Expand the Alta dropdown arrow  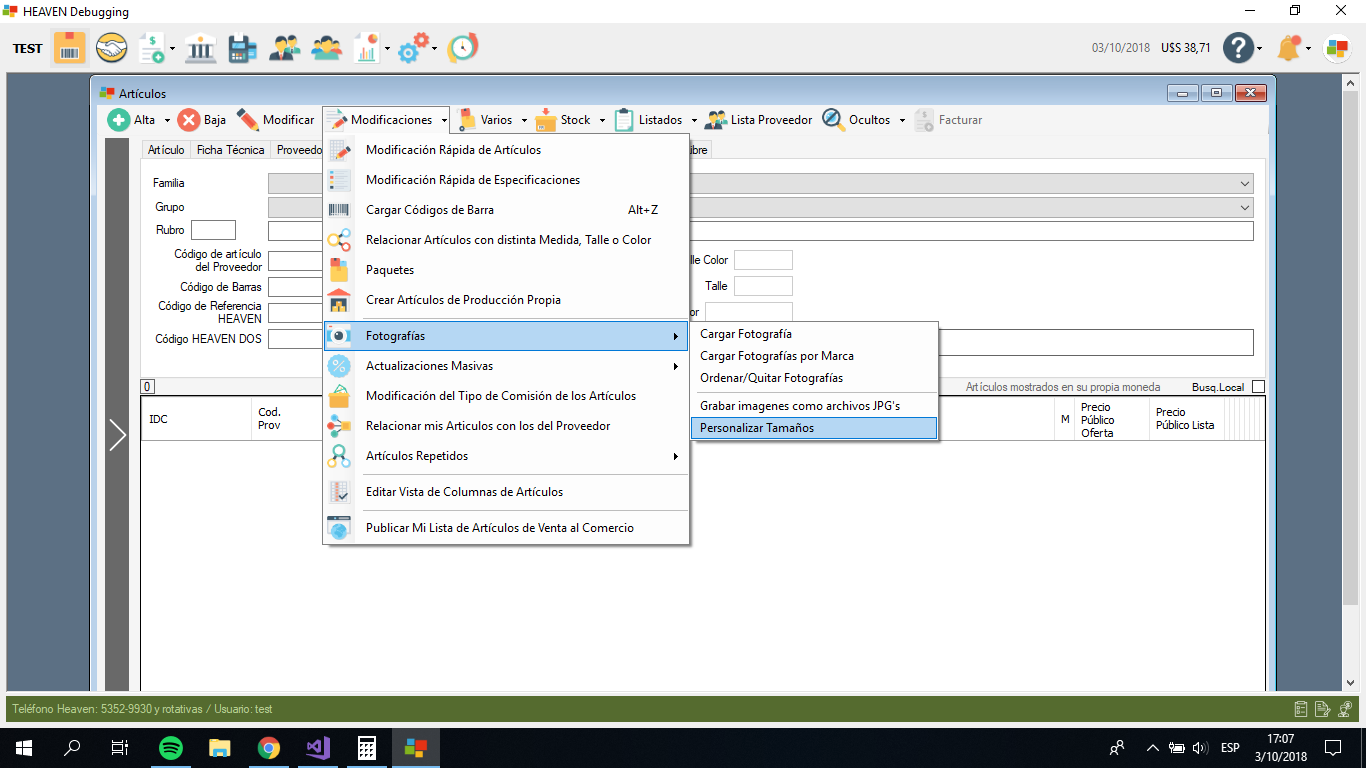[x=167, y=120]
